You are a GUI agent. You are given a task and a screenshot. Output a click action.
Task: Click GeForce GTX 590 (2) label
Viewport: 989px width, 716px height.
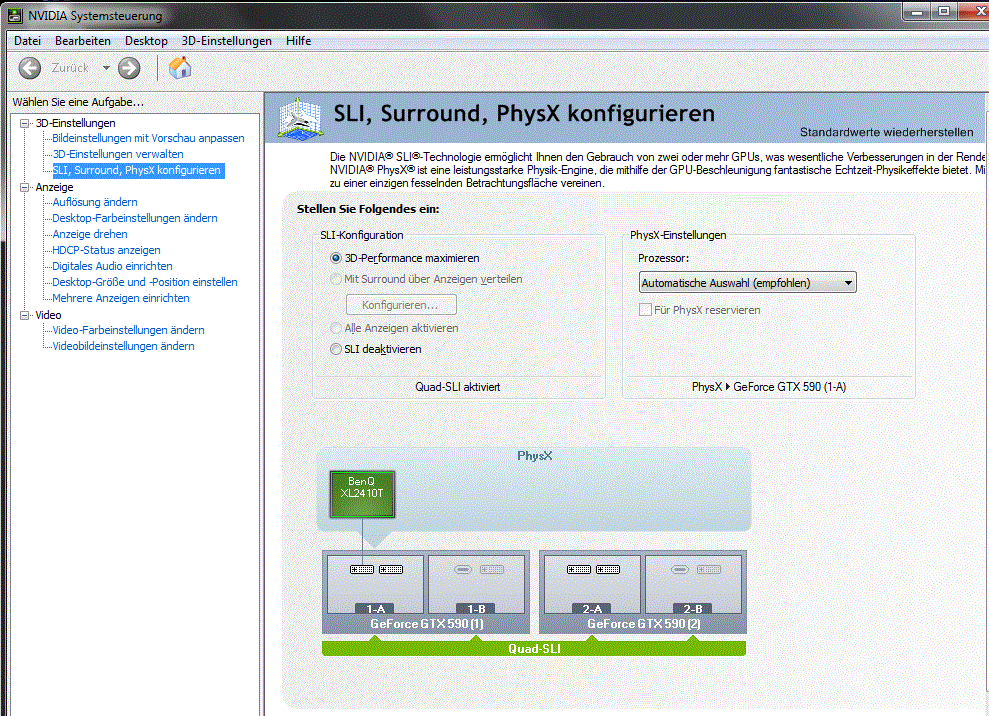coord(643,624)
